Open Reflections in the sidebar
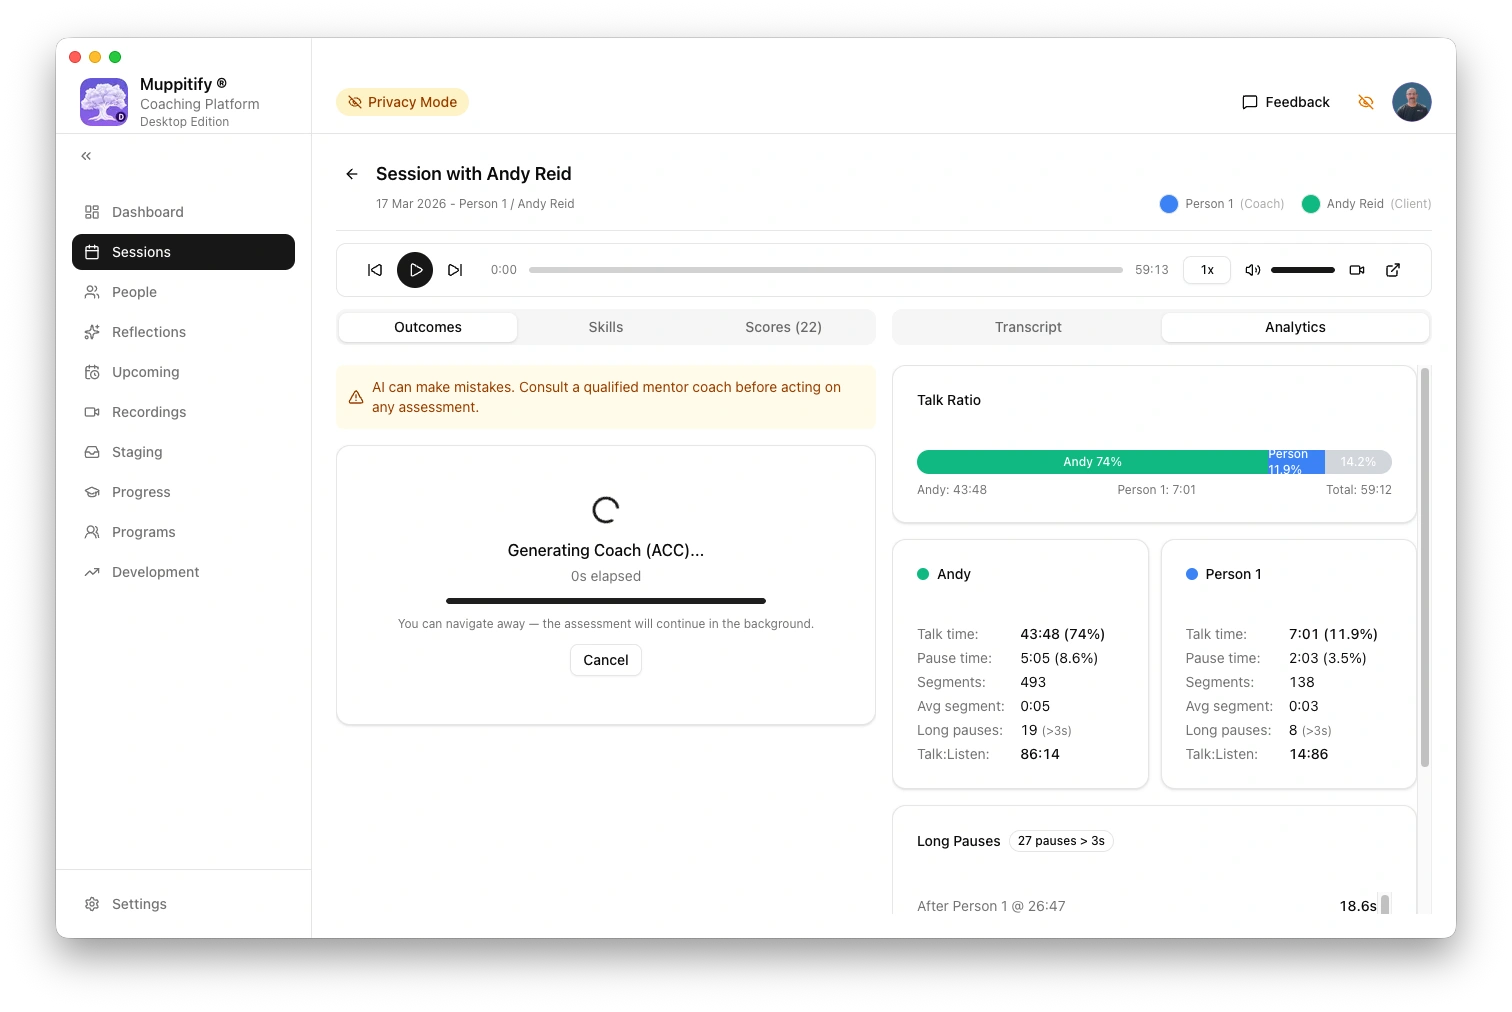This screenshot has width=1512, height=1012. 149,332
